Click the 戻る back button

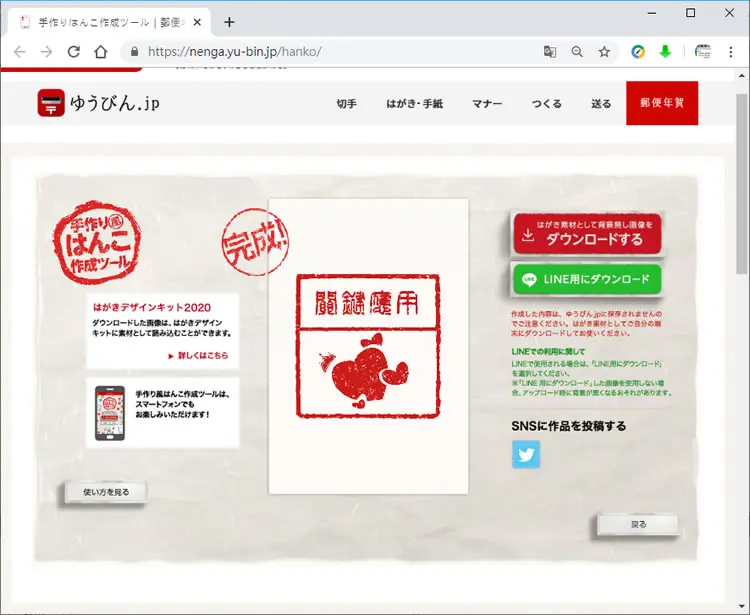pos(638,524)
